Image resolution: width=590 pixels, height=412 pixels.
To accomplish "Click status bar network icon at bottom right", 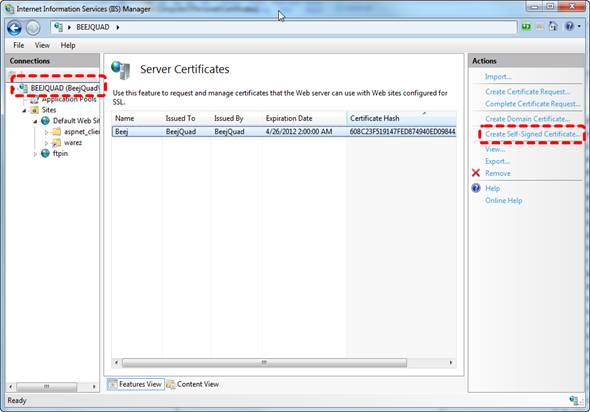I will pyautogui.click(x=574, y=400).
